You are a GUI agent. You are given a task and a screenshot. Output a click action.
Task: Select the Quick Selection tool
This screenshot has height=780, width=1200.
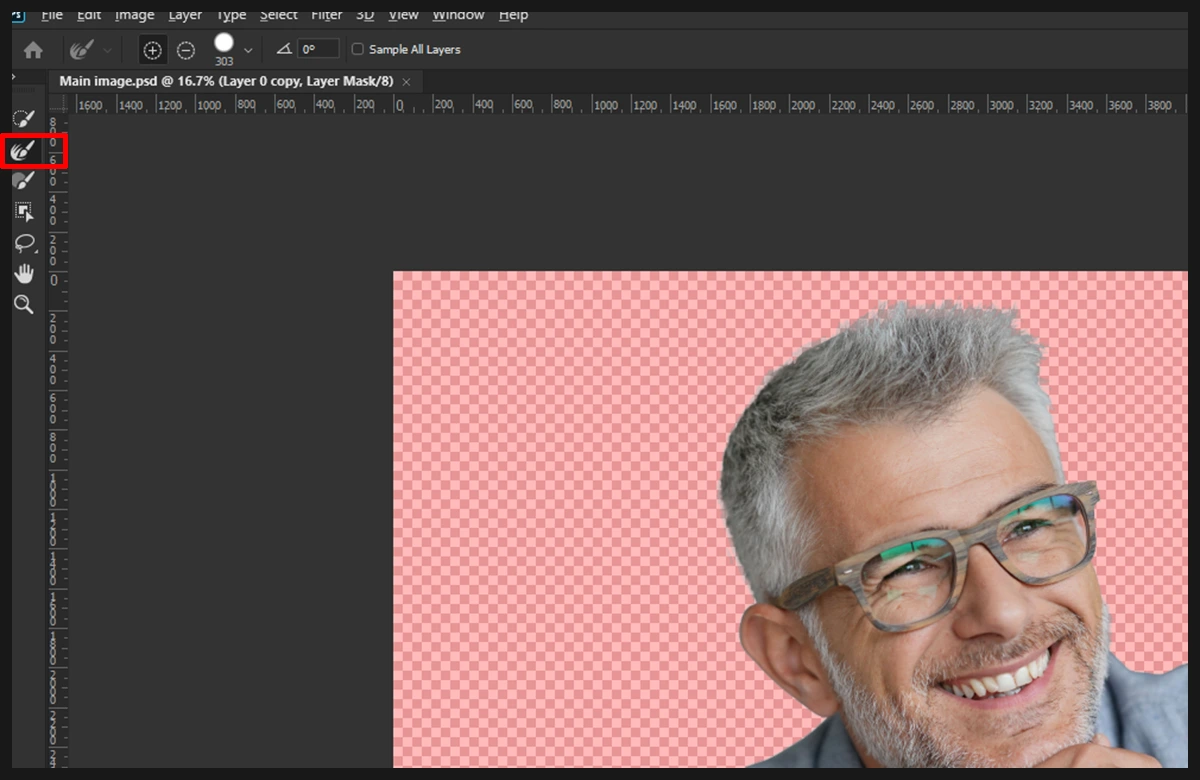click(x=24, y=120)
